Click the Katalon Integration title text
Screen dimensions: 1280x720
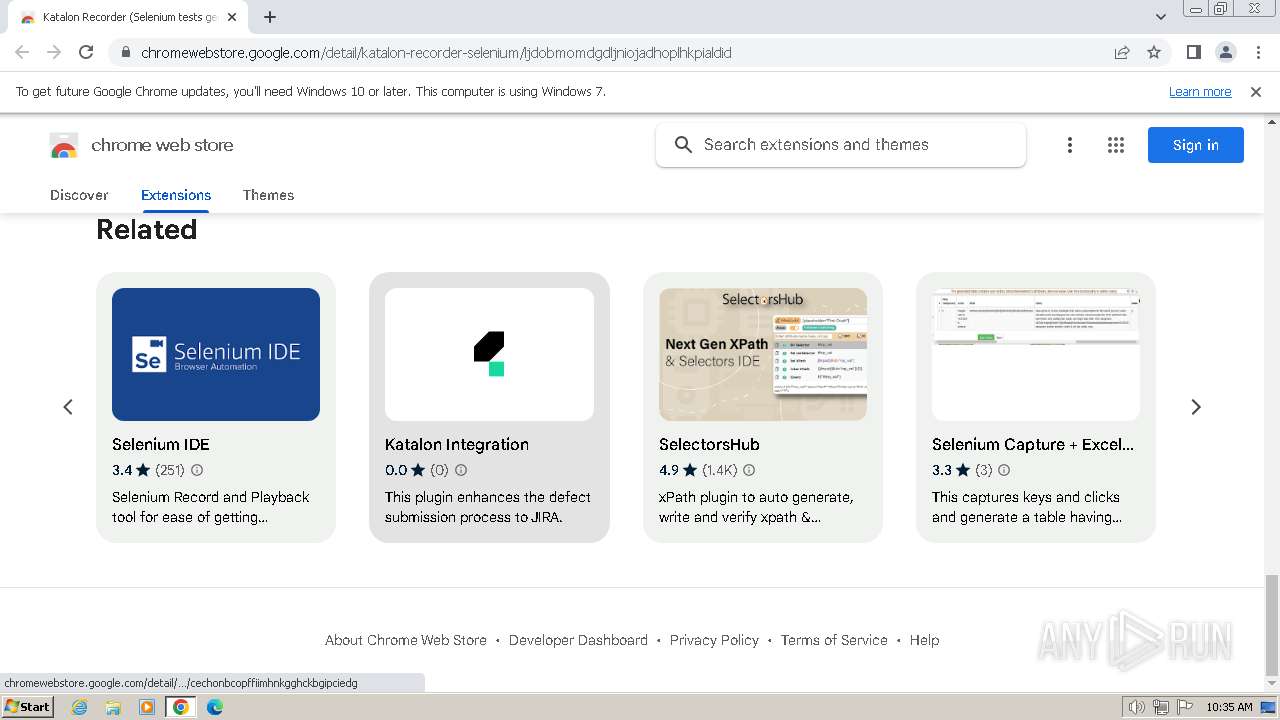457,445
